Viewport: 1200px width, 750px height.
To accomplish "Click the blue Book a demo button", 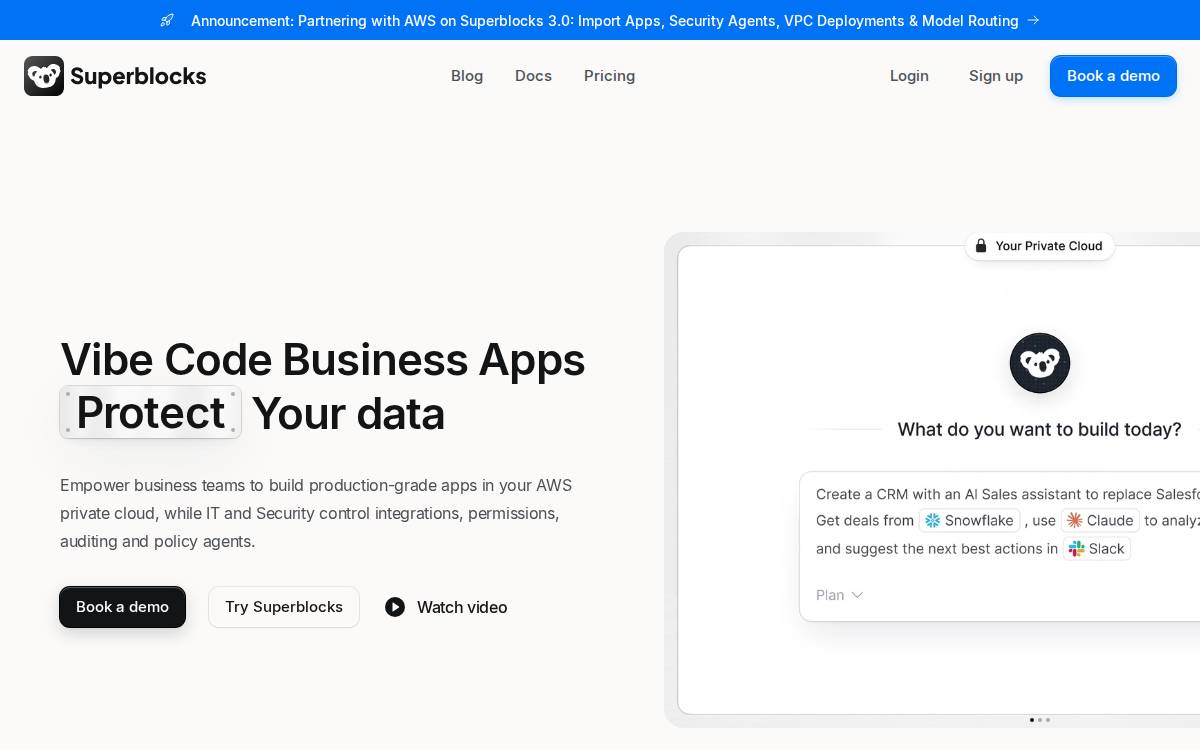I will tap(1113, 76).
